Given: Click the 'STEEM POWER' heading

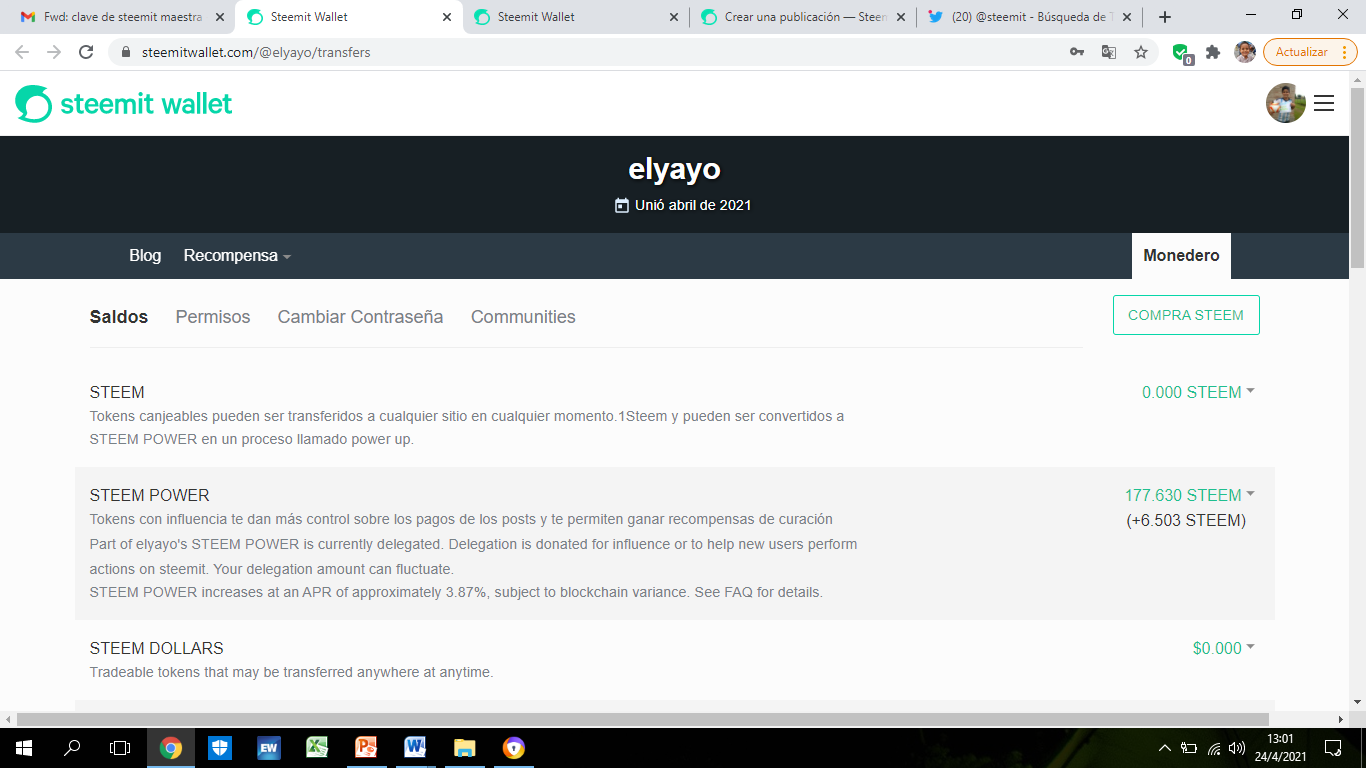Looking at the screenshot, I should [150, 495].
